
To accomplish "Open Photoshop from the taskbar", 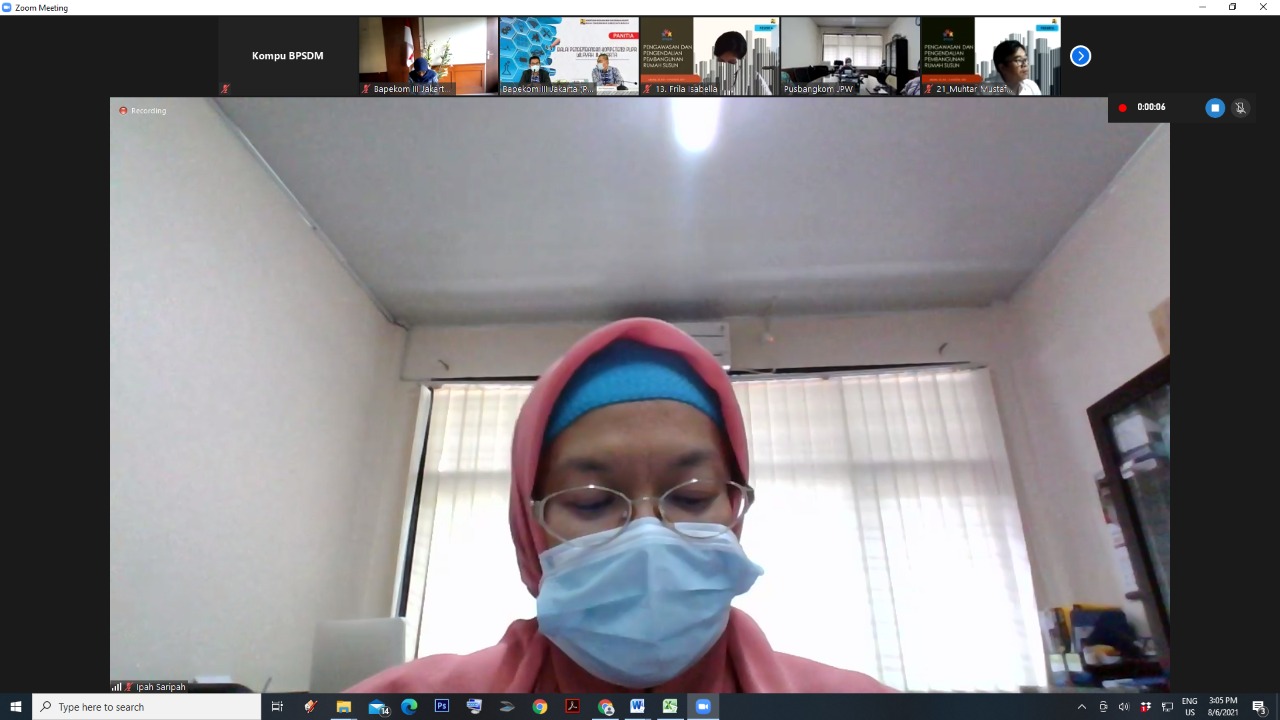I will pos(442,707).
